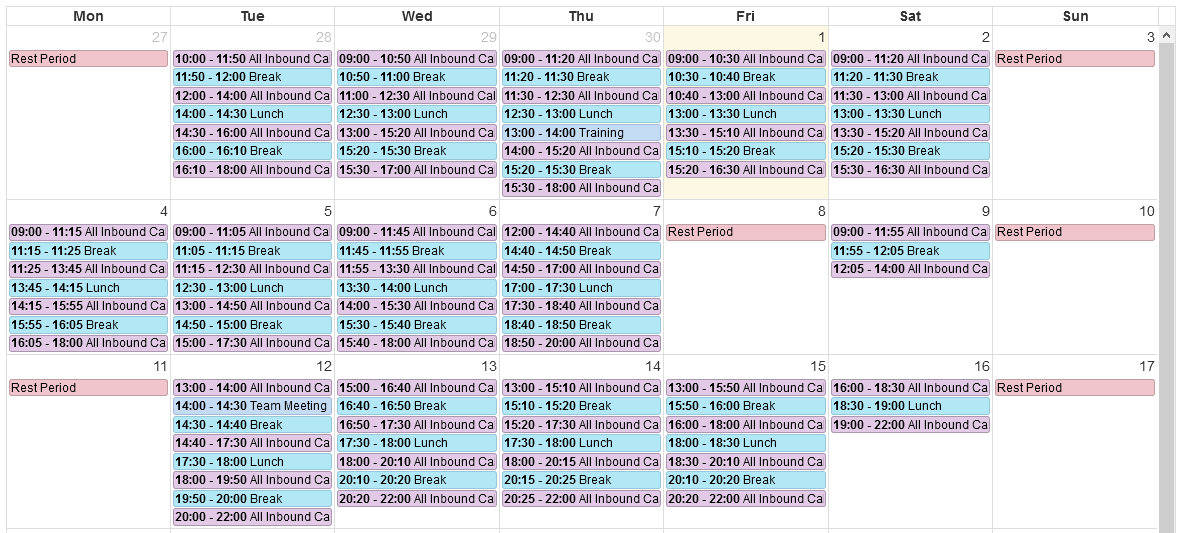Viewport: 1181px width, 533px height.
Task: Open Rest Period on Sunday 17
Action: point(1075,388)
